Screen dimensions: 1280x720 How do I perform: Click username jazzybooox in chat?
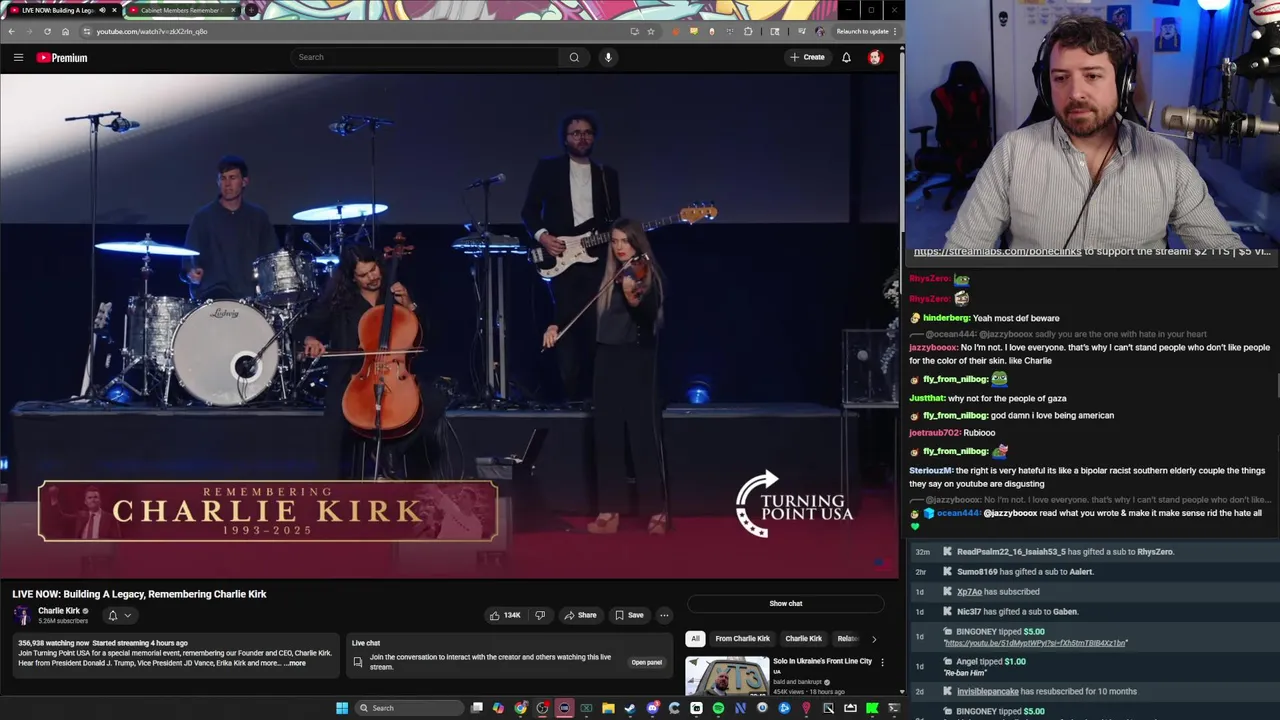point(933,347)
